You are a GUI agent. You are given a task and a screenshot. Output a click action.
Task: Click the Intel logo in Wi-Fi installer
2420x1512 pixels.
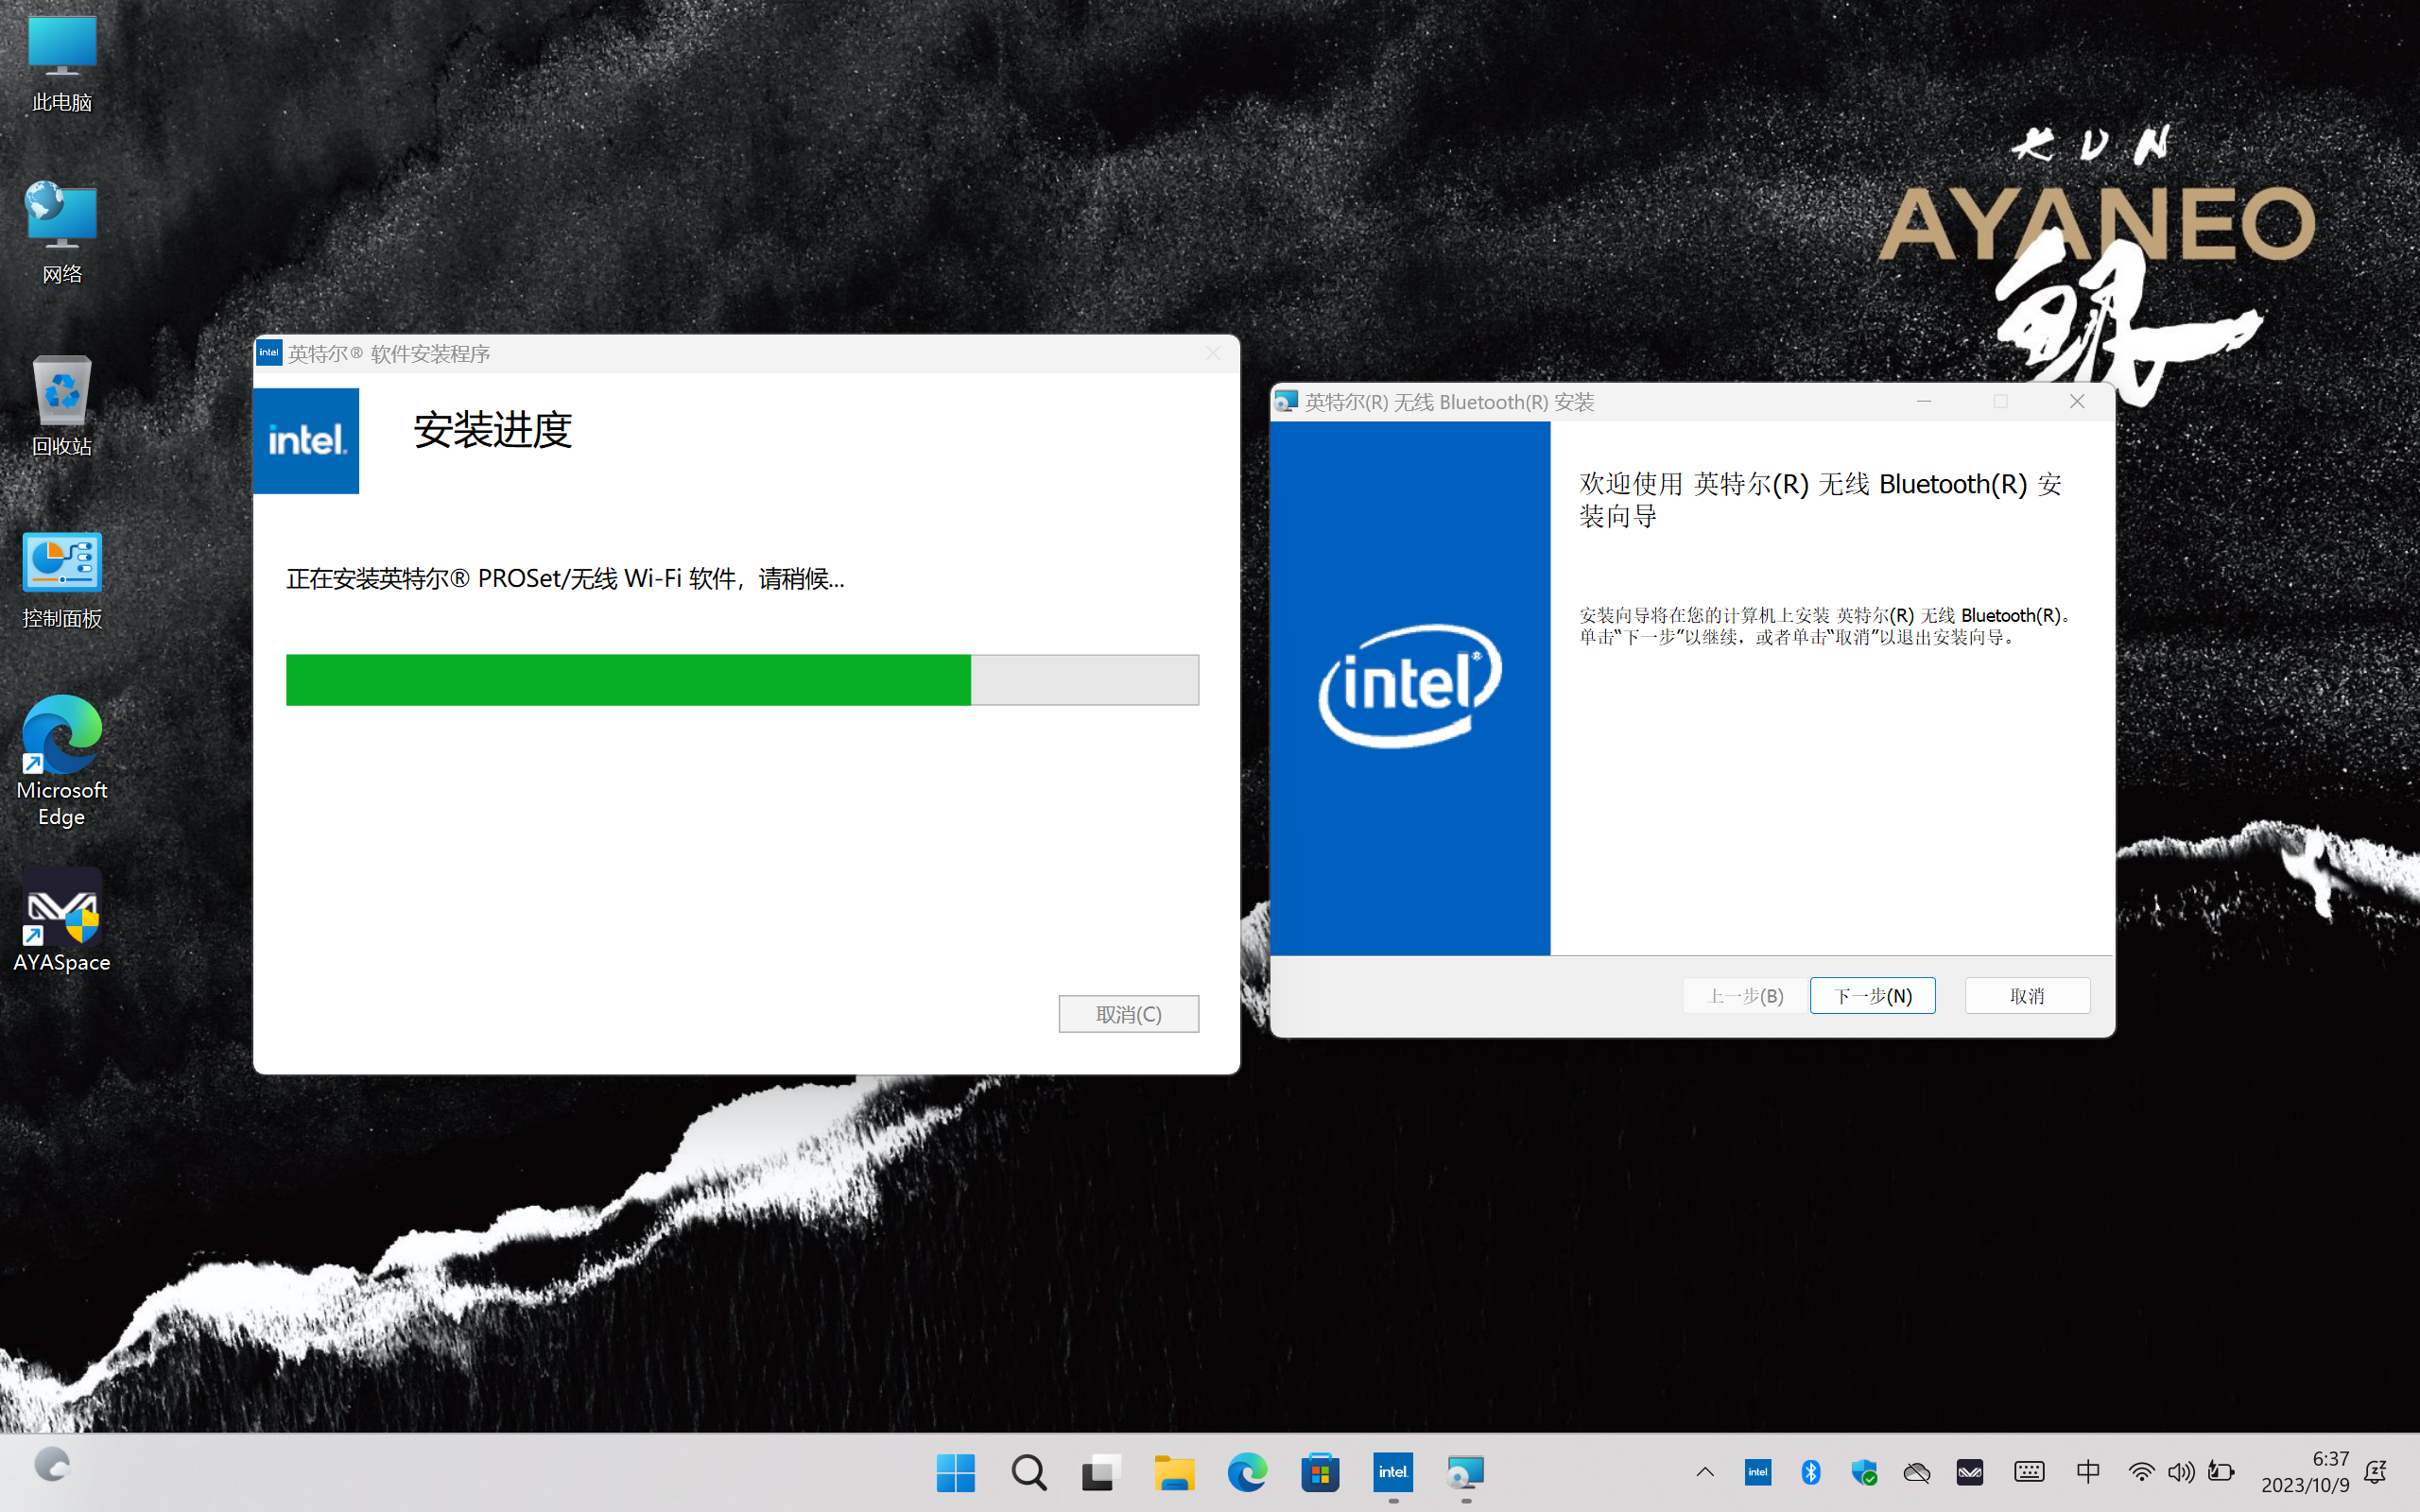coord(306,441)
